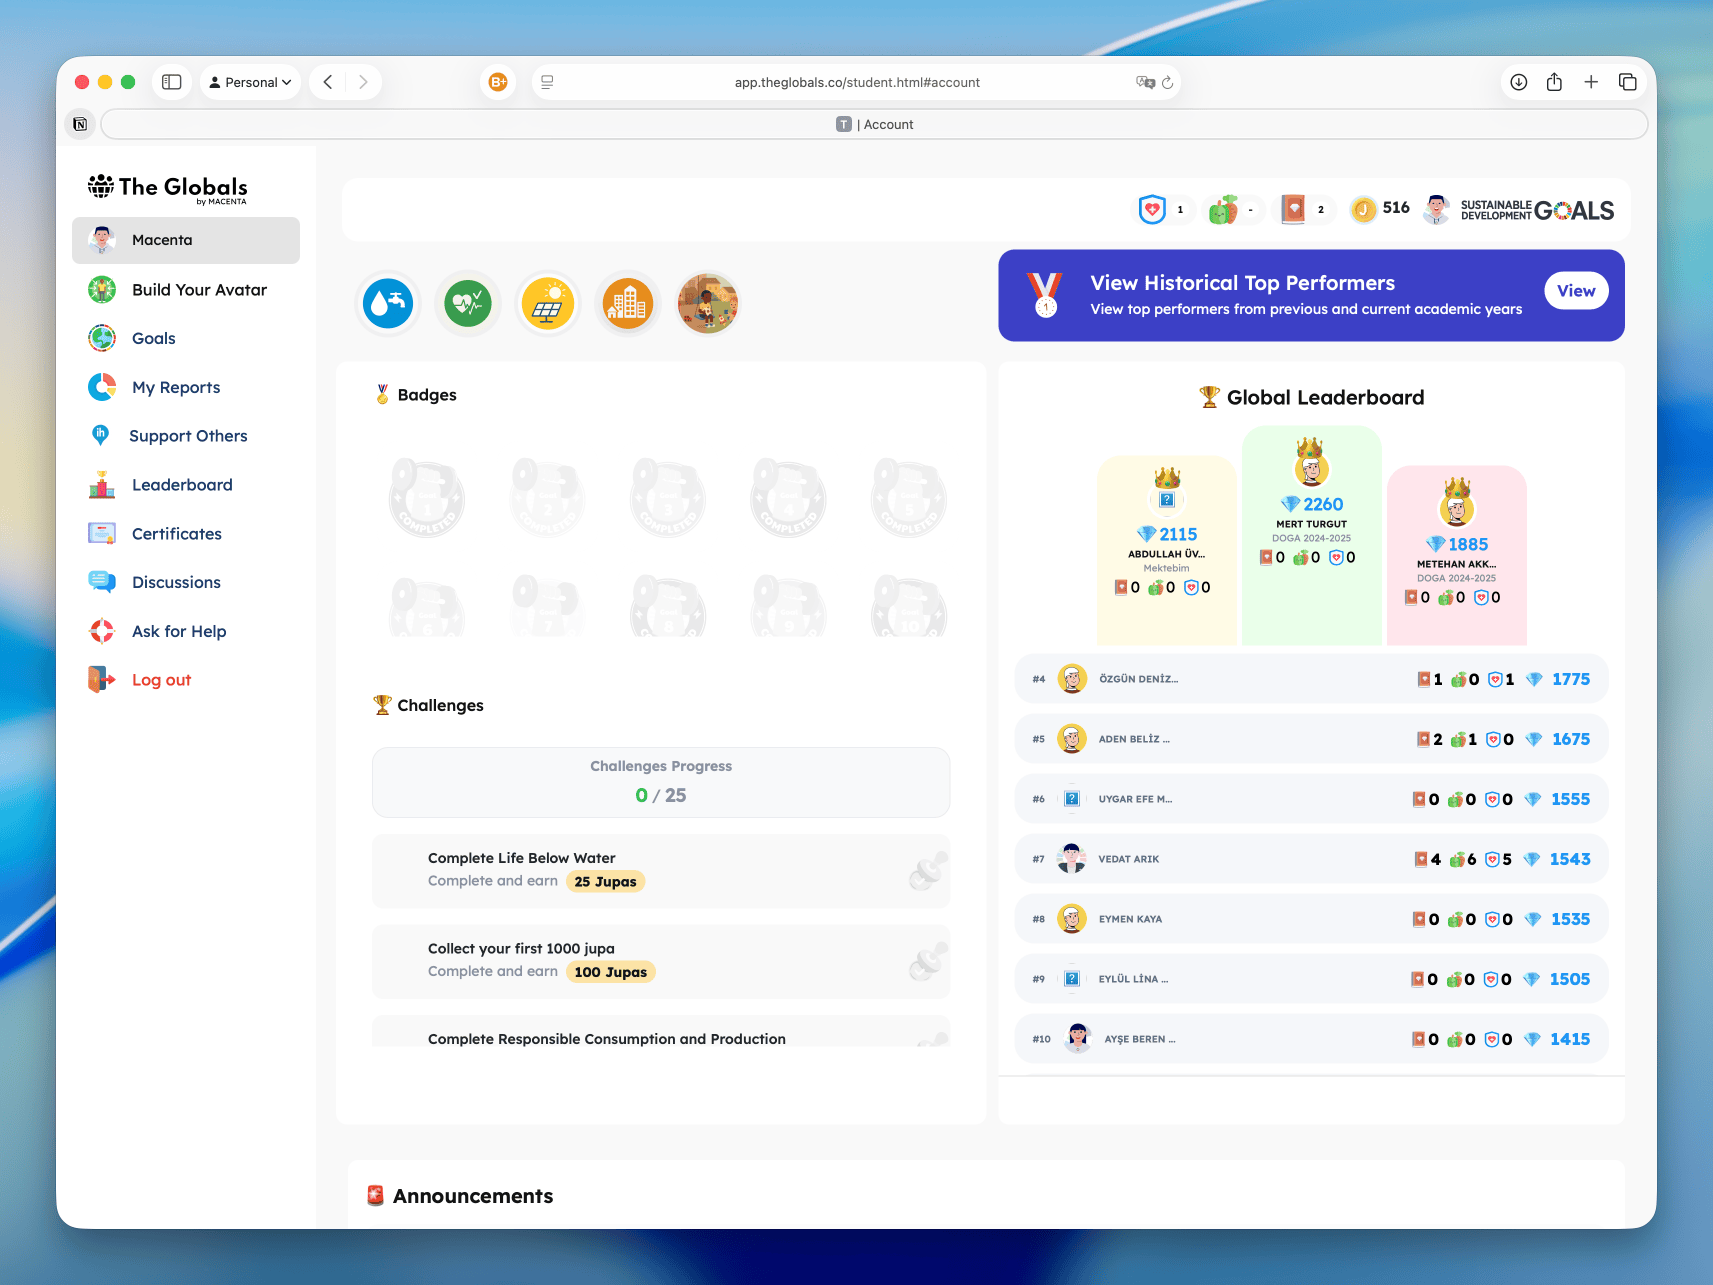Select Vedat Arik leaderboard row
This screenshot has width=1713, height=1285.
coord(1310,859)
